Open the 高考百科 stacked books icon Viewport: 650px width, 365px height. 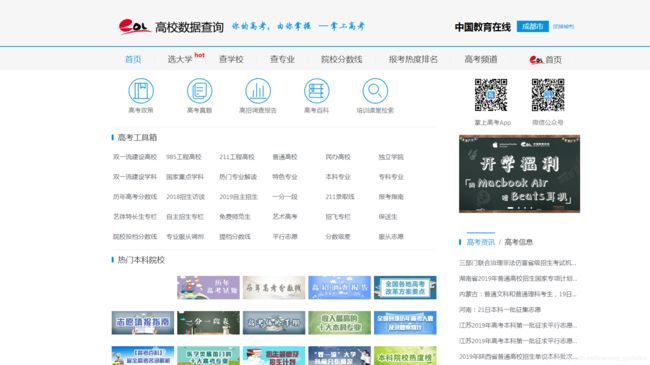(316, 90)
